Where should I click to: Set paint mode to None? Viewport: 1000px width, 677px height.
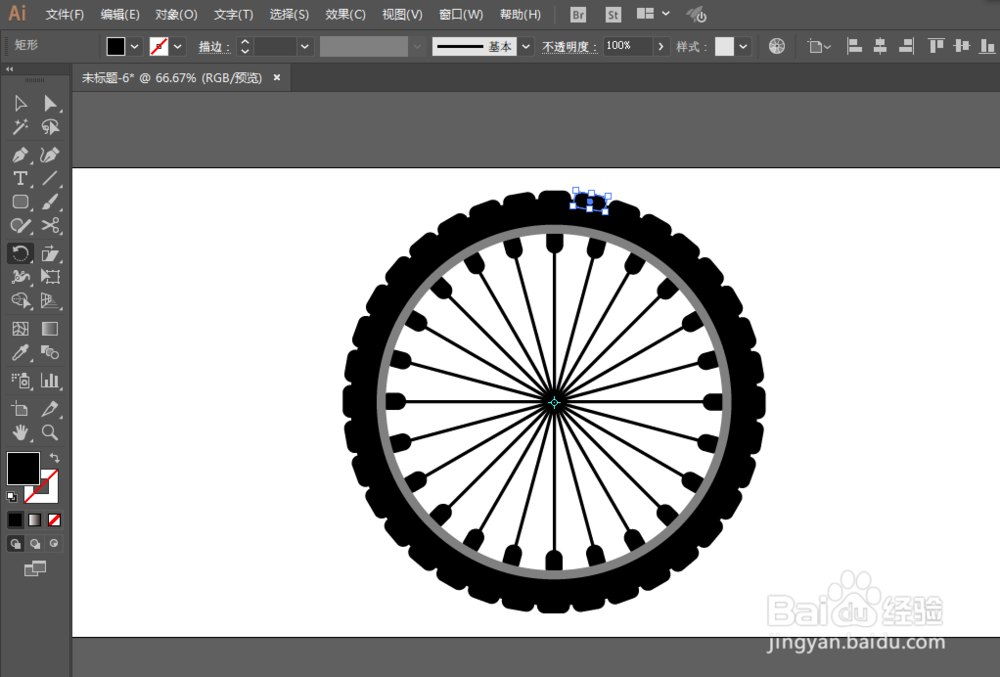click(x=55, y=520)
